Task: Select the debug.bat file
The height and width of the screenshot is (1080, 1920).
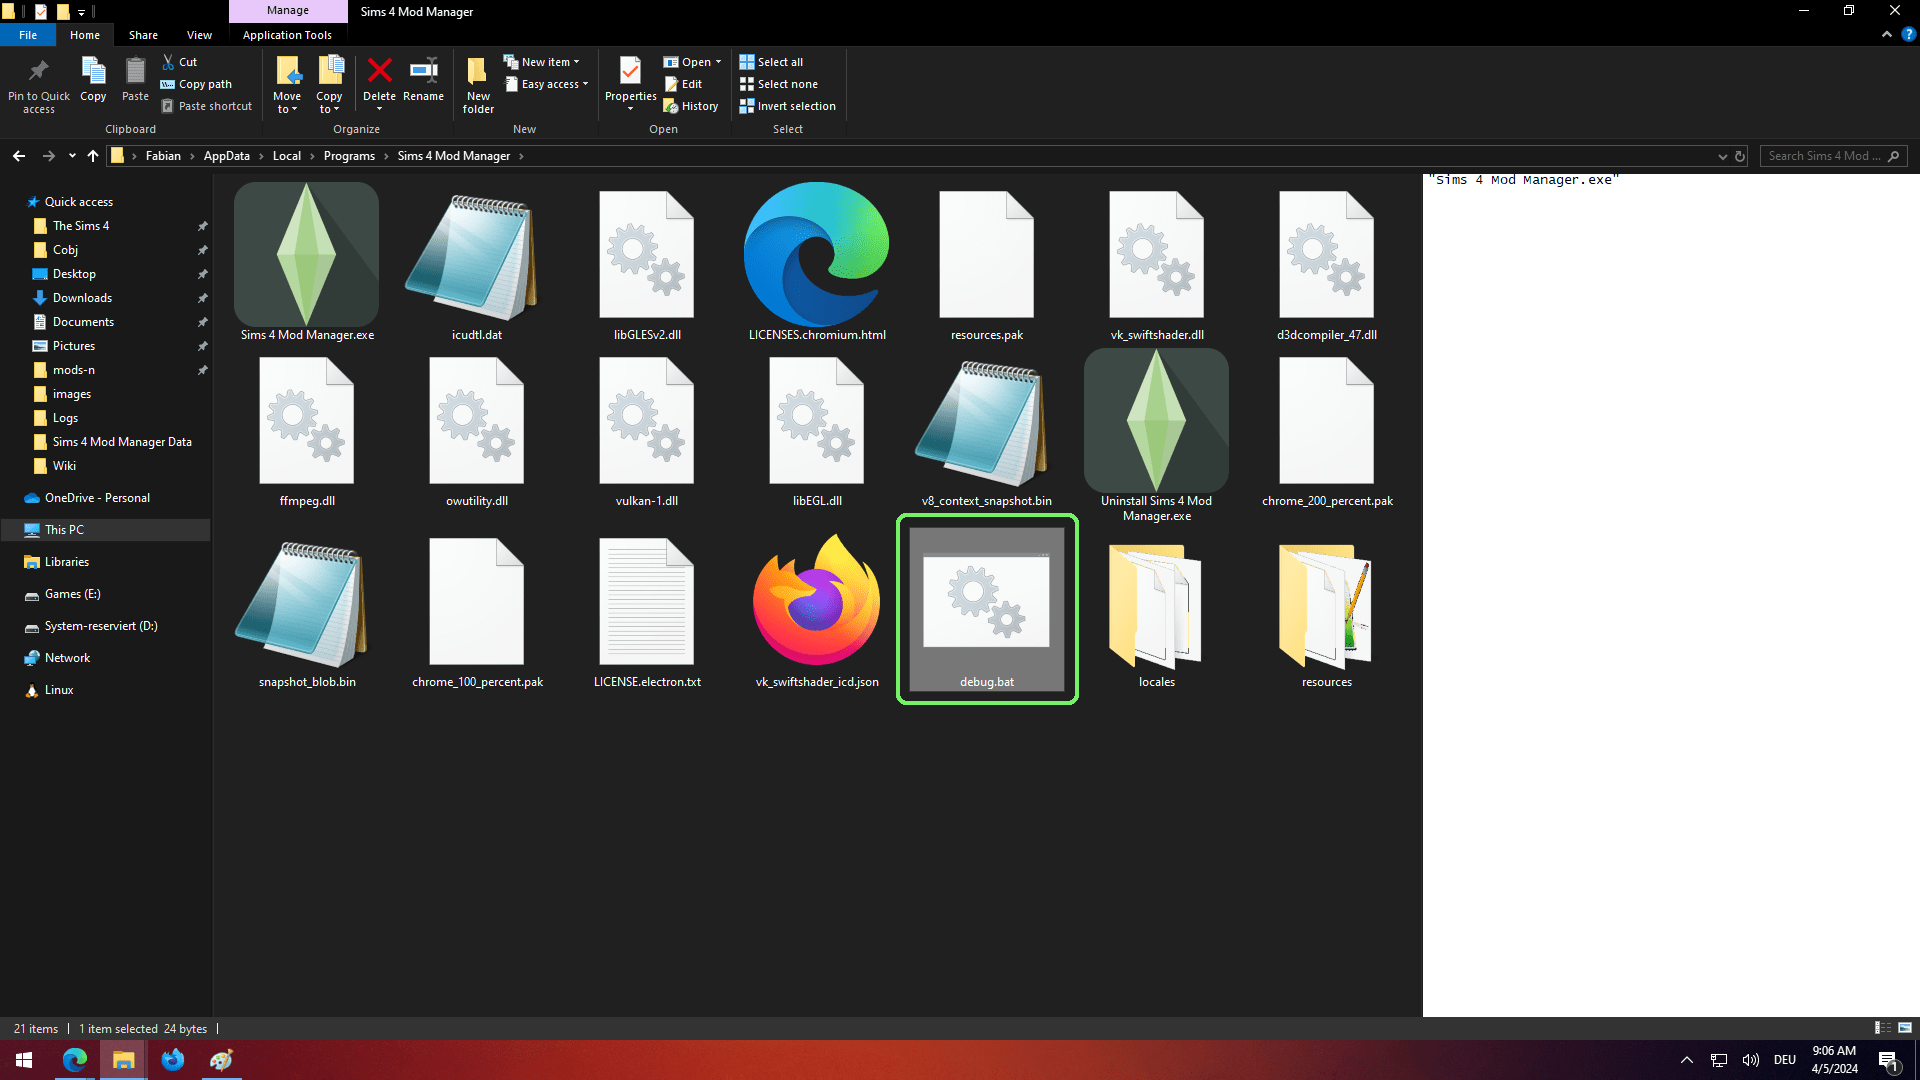Action: (x=986, y=609)
